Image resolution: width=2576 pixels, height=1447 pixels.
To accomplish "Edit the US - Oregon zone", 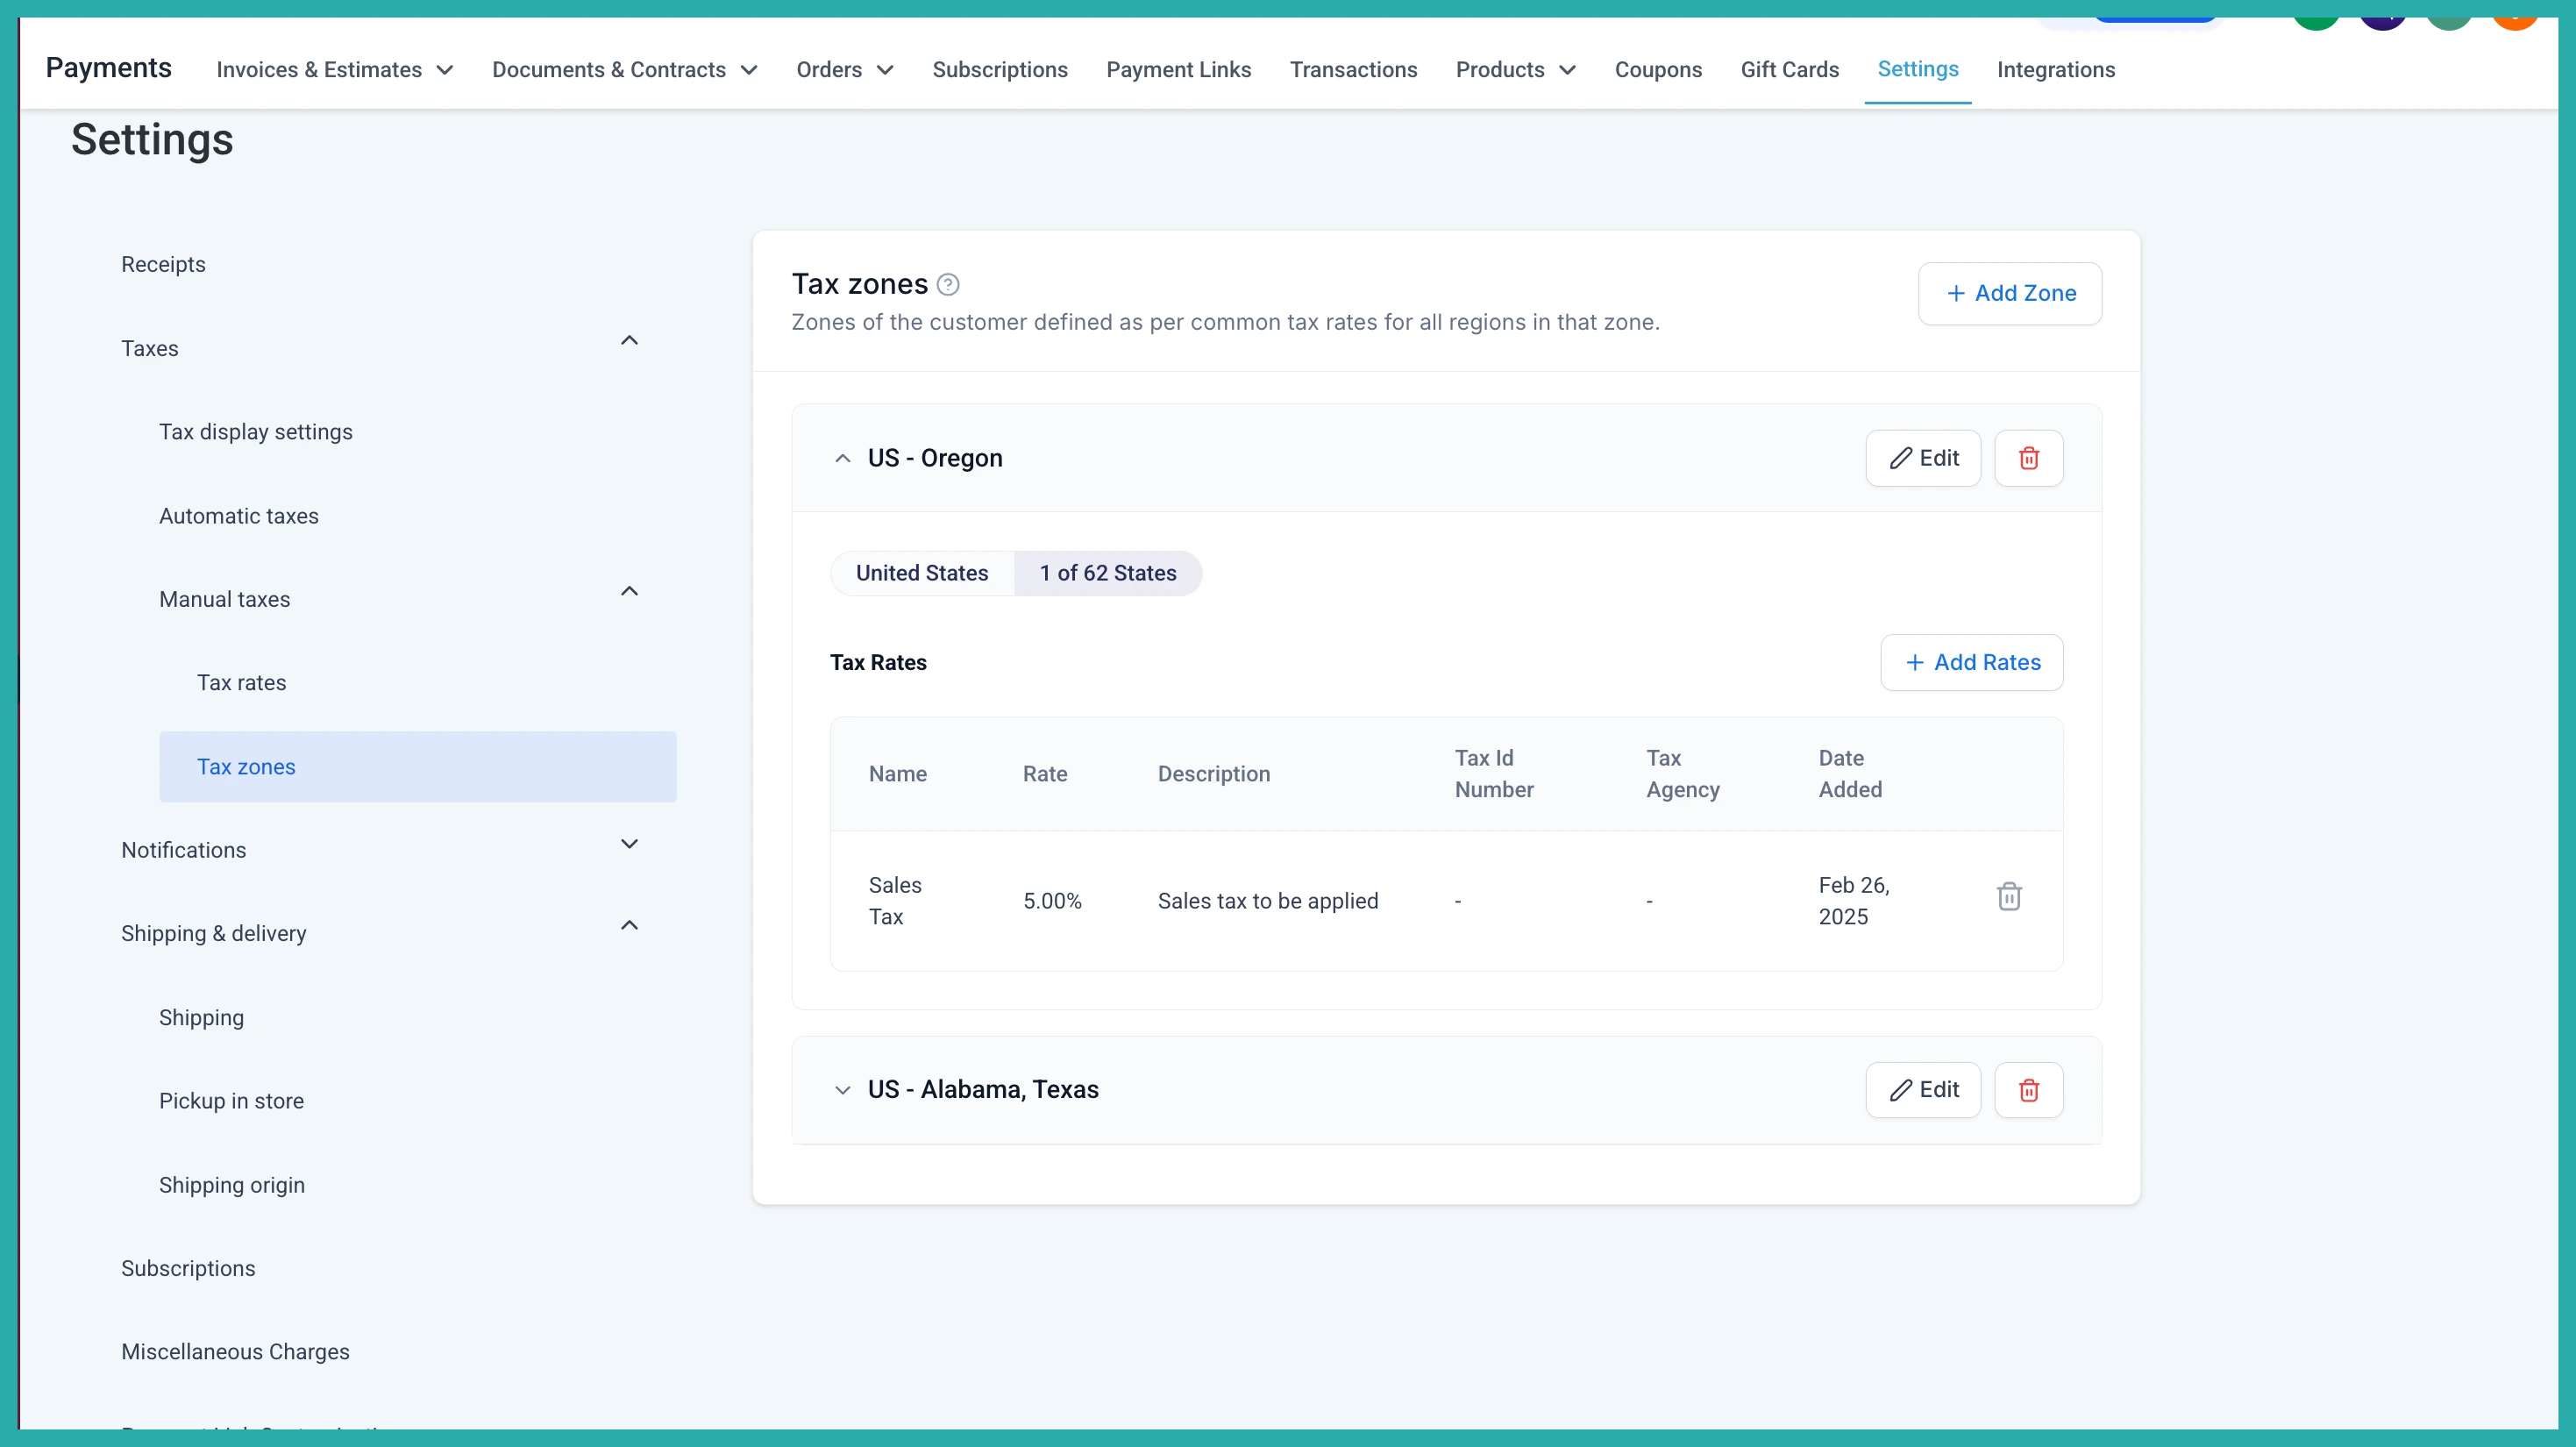I will point(1922,458).
